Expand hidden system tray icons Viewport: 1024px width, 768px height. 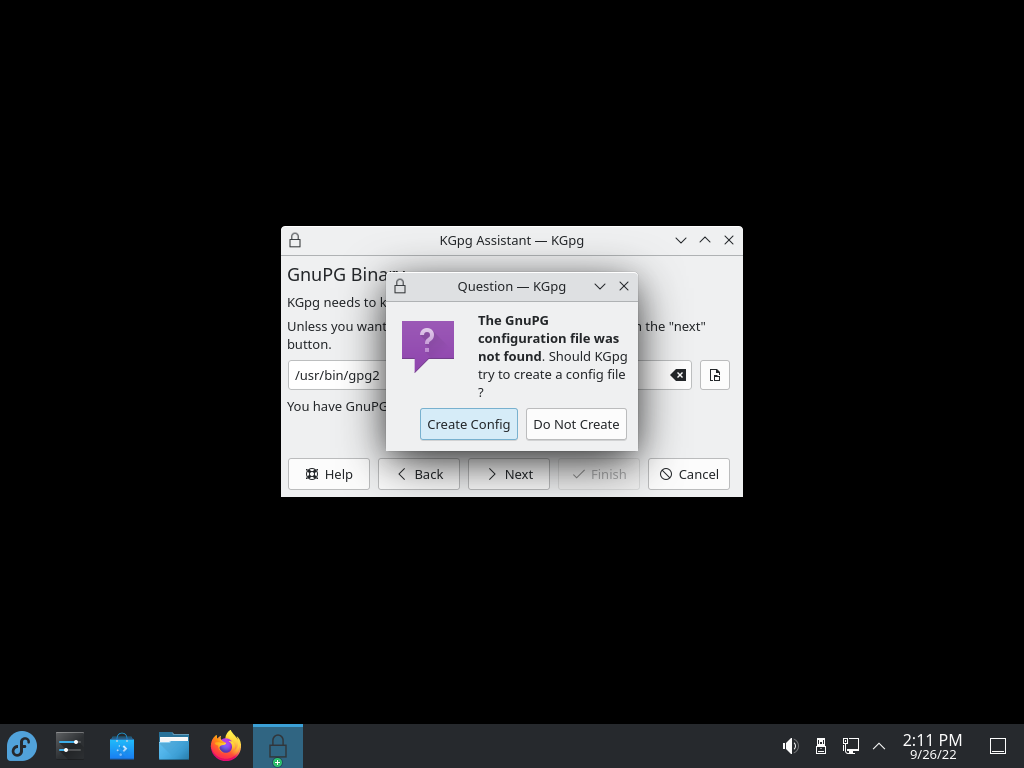click(879, 746)
